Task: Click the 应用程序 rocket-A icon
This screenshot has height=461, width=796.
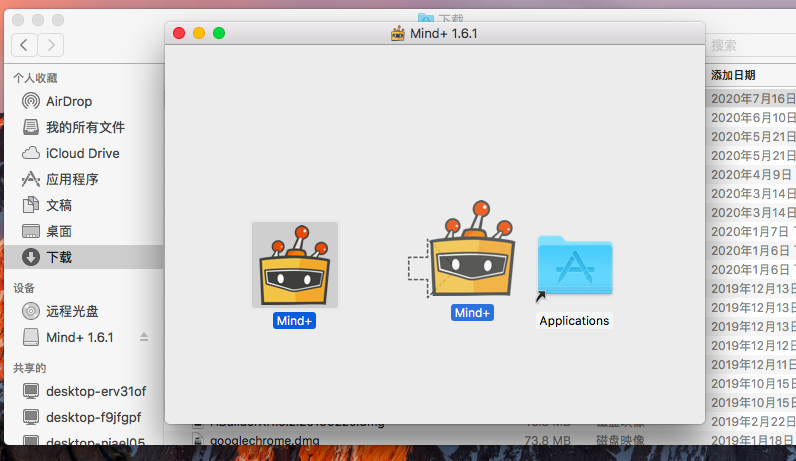Action: 31,179
